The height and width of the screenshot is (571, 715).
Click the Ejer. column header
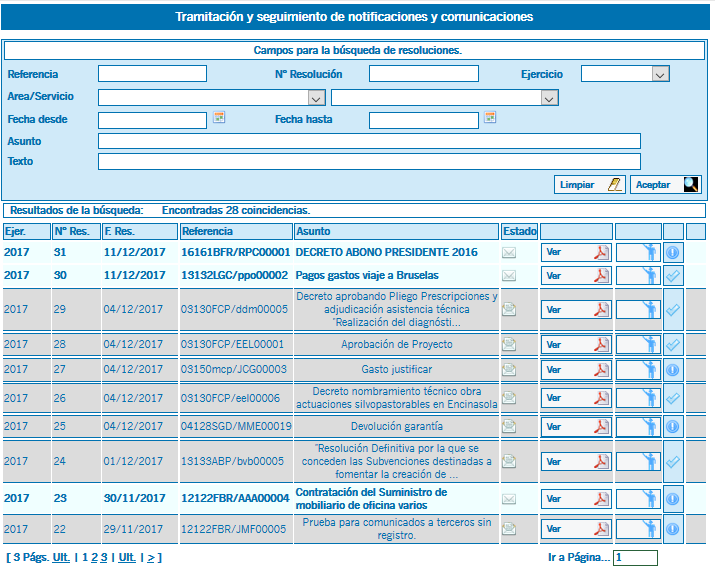[x=26, y=232]
